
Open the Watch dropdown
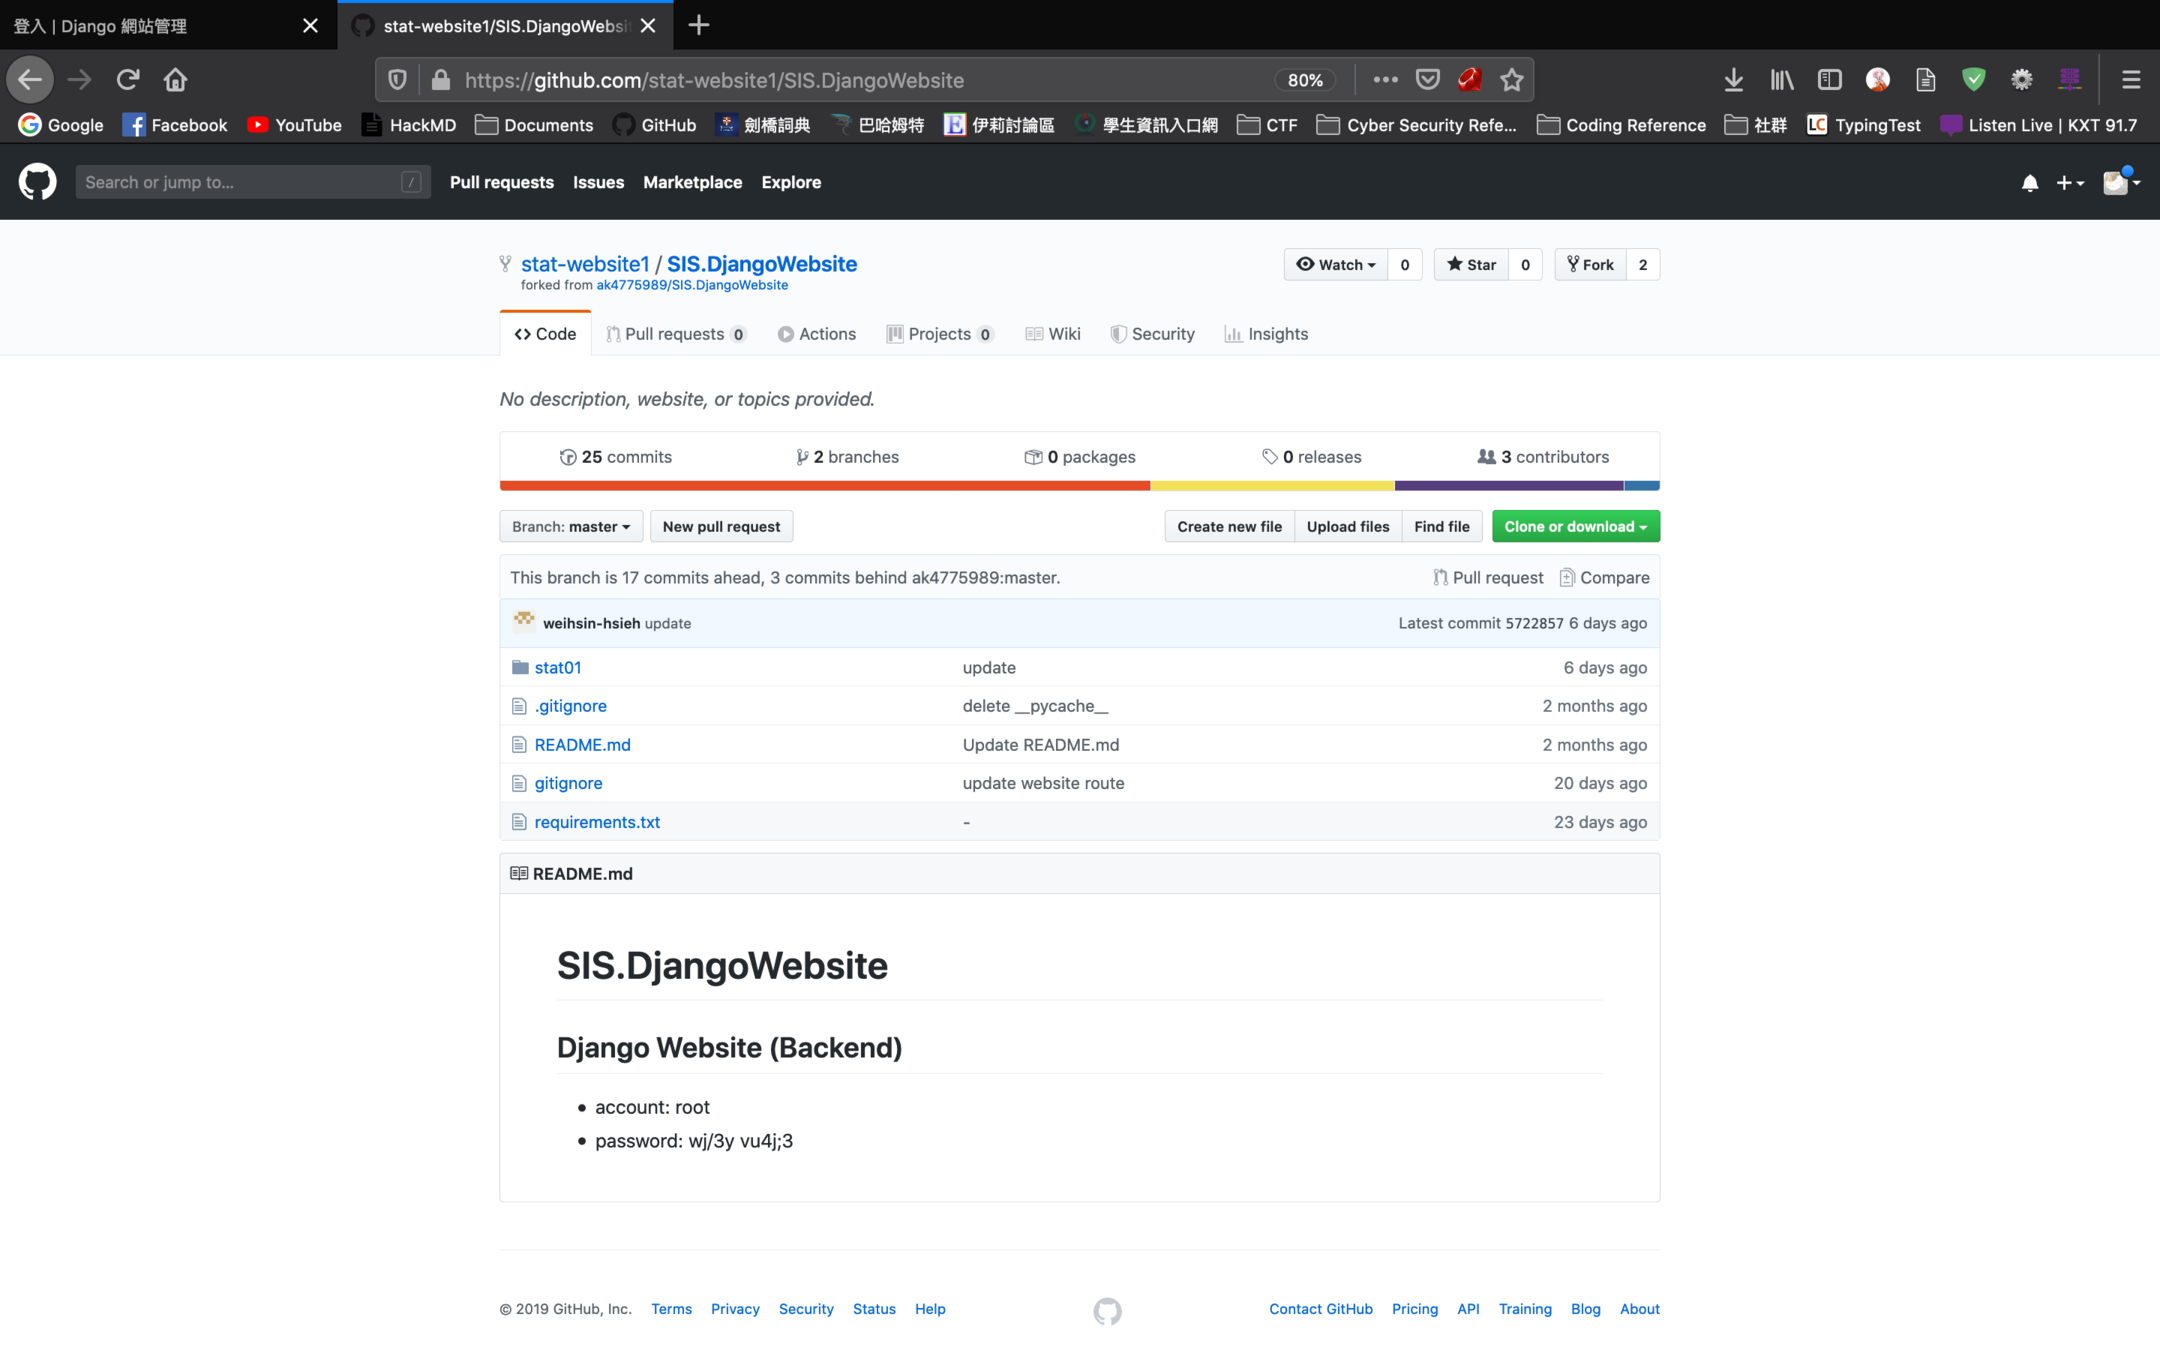coord(1336,264)
